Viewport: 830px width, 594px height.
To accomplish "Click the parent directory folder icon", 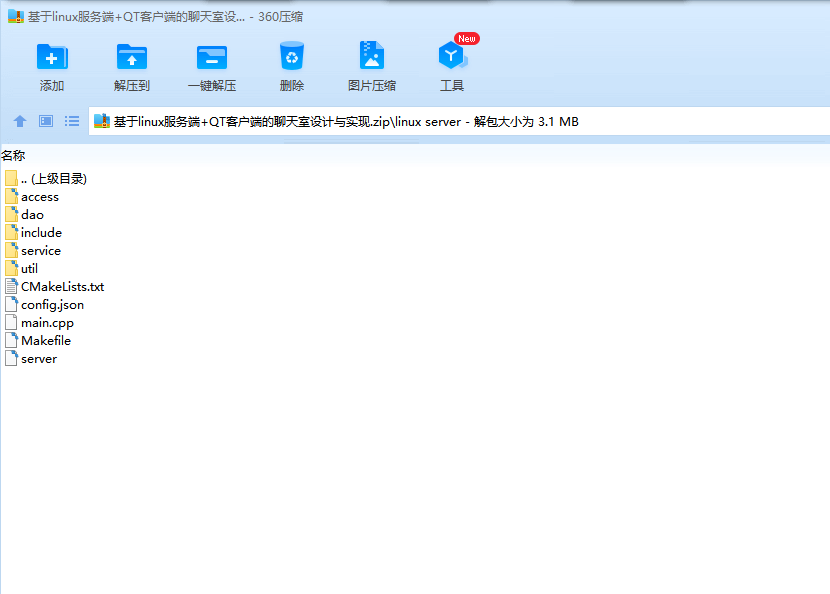I will 12,178.
